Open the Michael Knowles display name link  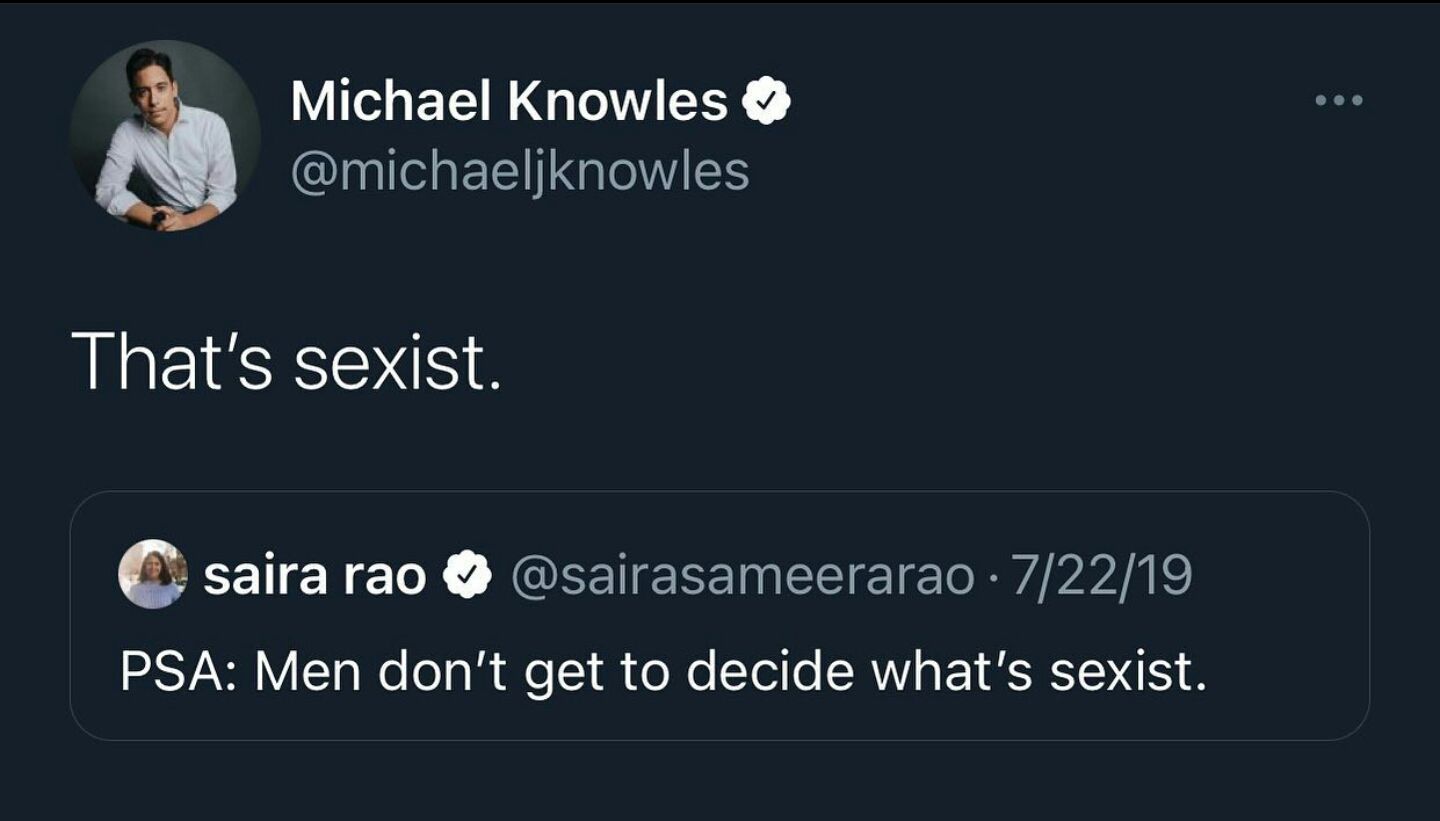pyautogui.click(x=508, y=102)
